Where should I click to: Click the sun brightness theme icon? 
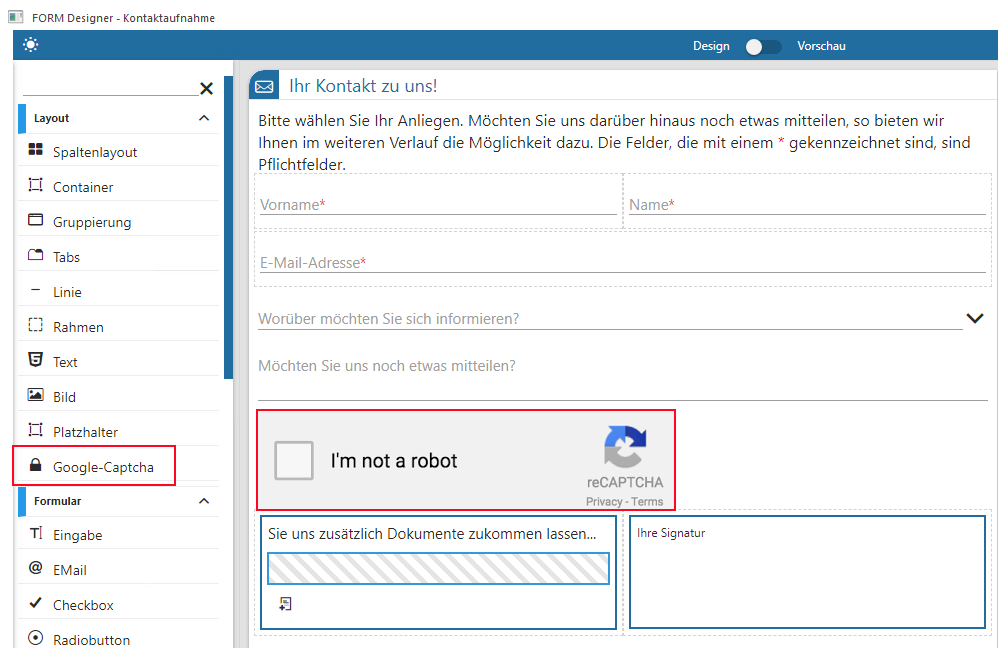click(31, 45)
